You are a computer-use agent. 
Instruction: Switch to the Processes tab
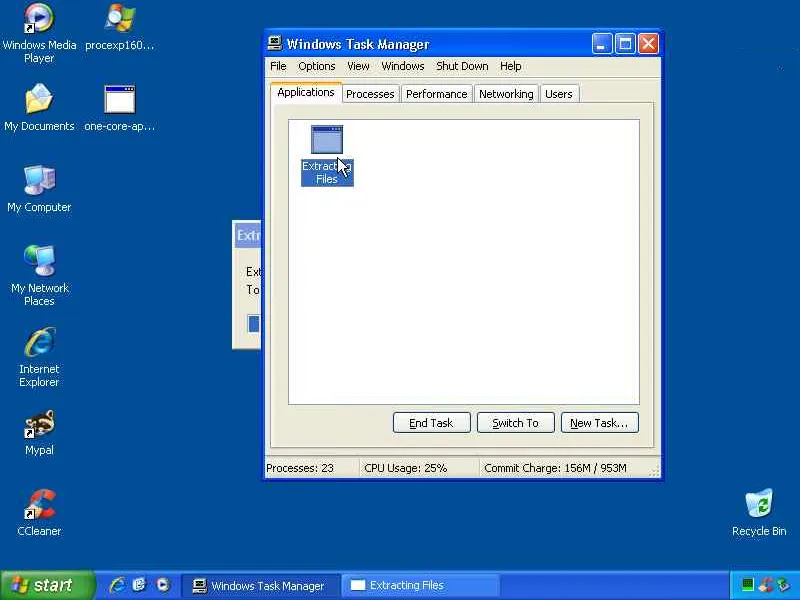pos(370,94)
